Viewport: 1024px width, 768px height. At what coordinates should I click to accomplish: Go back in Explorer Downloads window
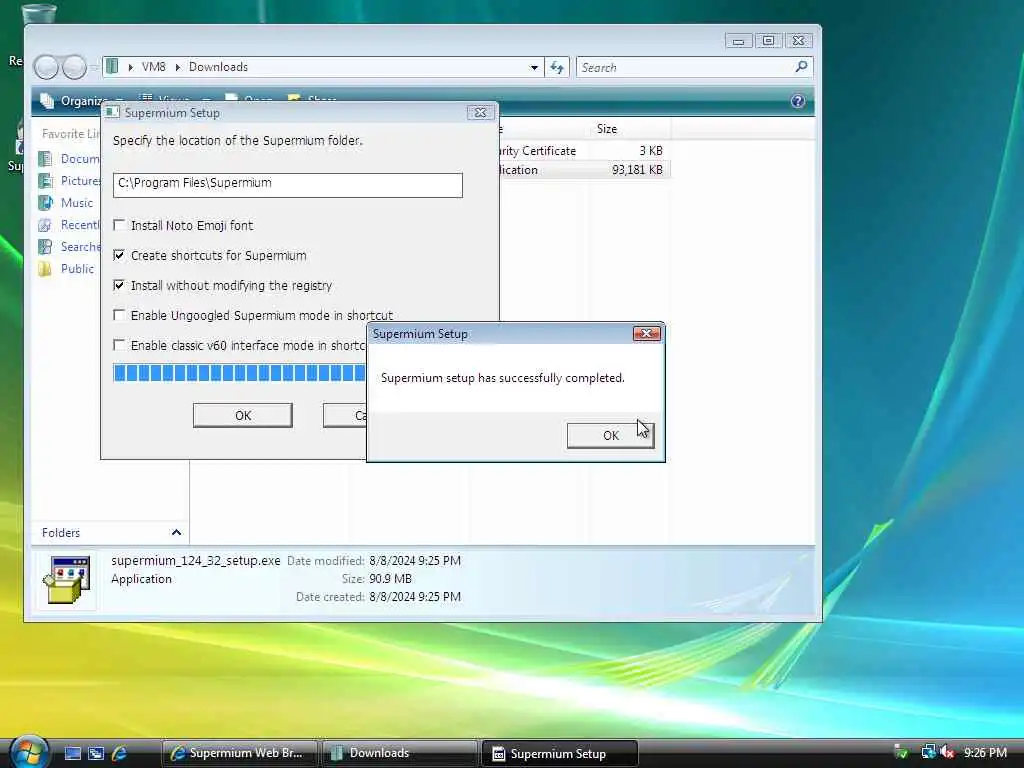pyautogui.click(x=46, y=67)
